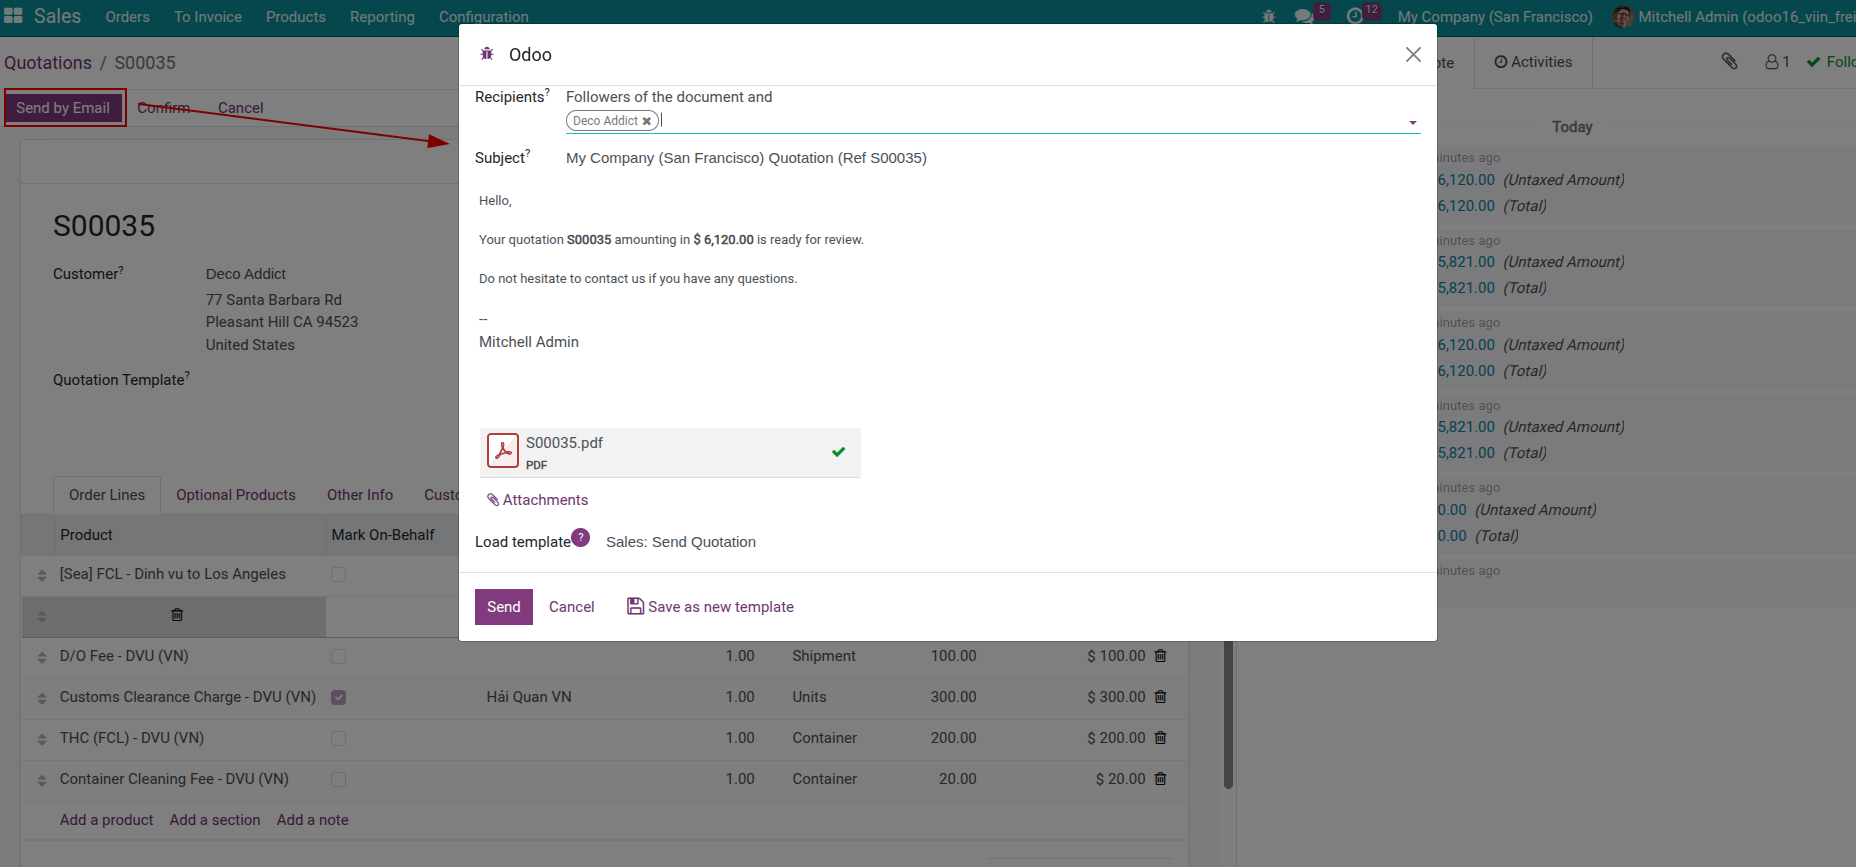This screenshot has height=867, width=1856.
Task: Click the S00035.pdf attachment file icon
Action: point(503,452)
